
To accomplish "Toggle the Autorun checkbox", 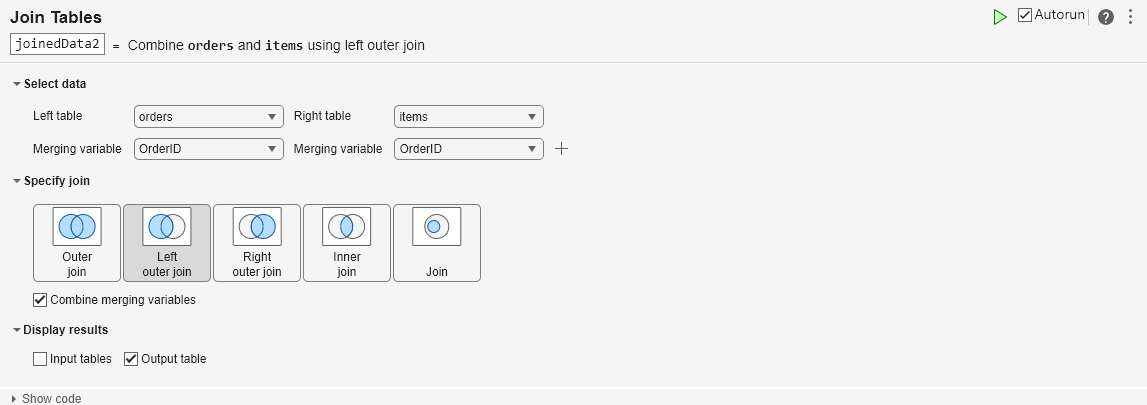I will 1025,15.
